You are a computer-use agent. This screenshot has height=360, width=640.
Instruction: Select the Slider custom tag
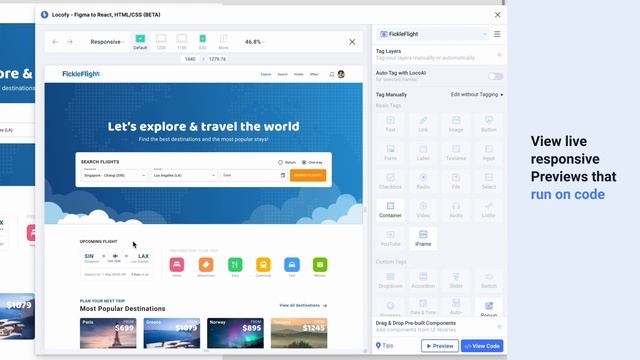(456, 280)
